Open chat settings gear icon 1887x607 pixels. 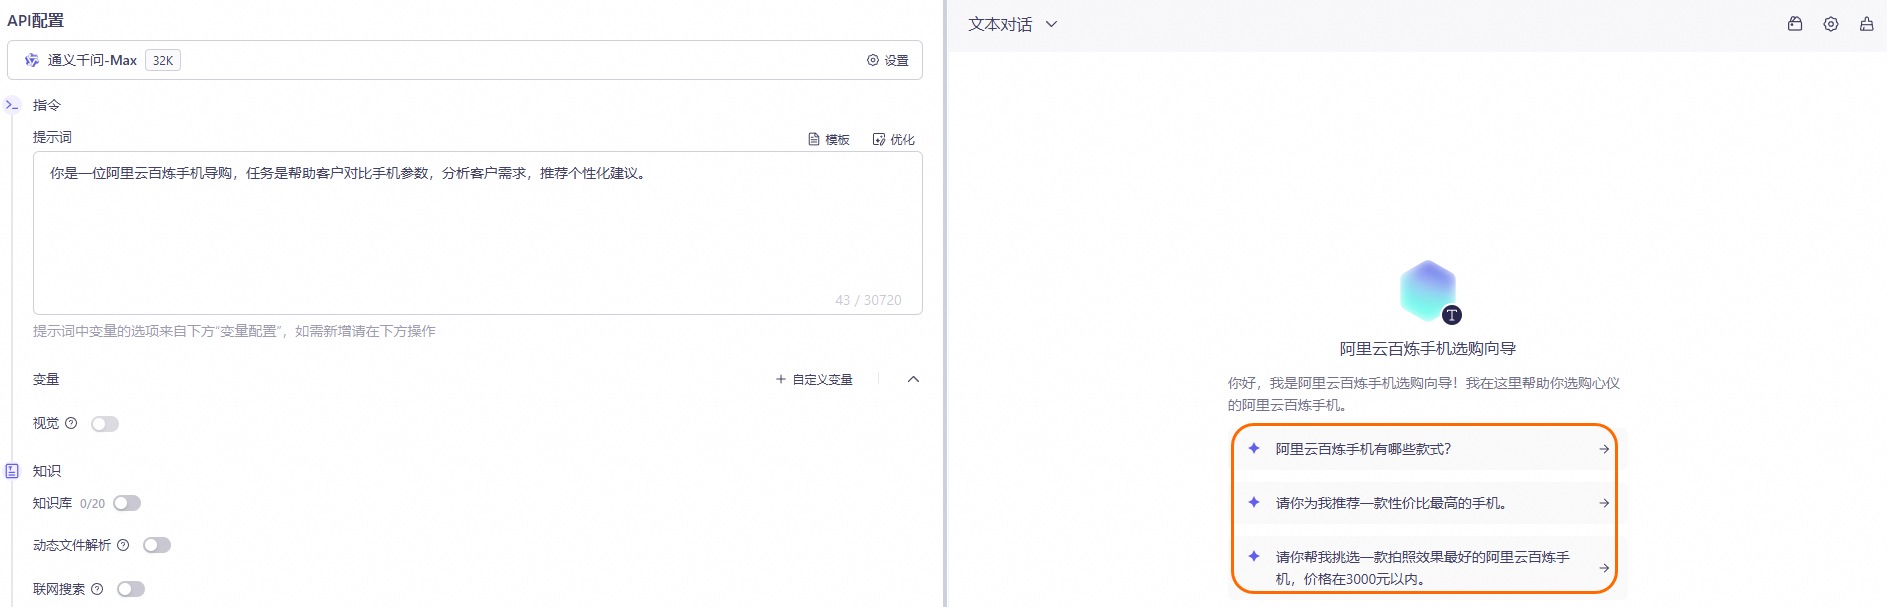(x=1831, y=24)
